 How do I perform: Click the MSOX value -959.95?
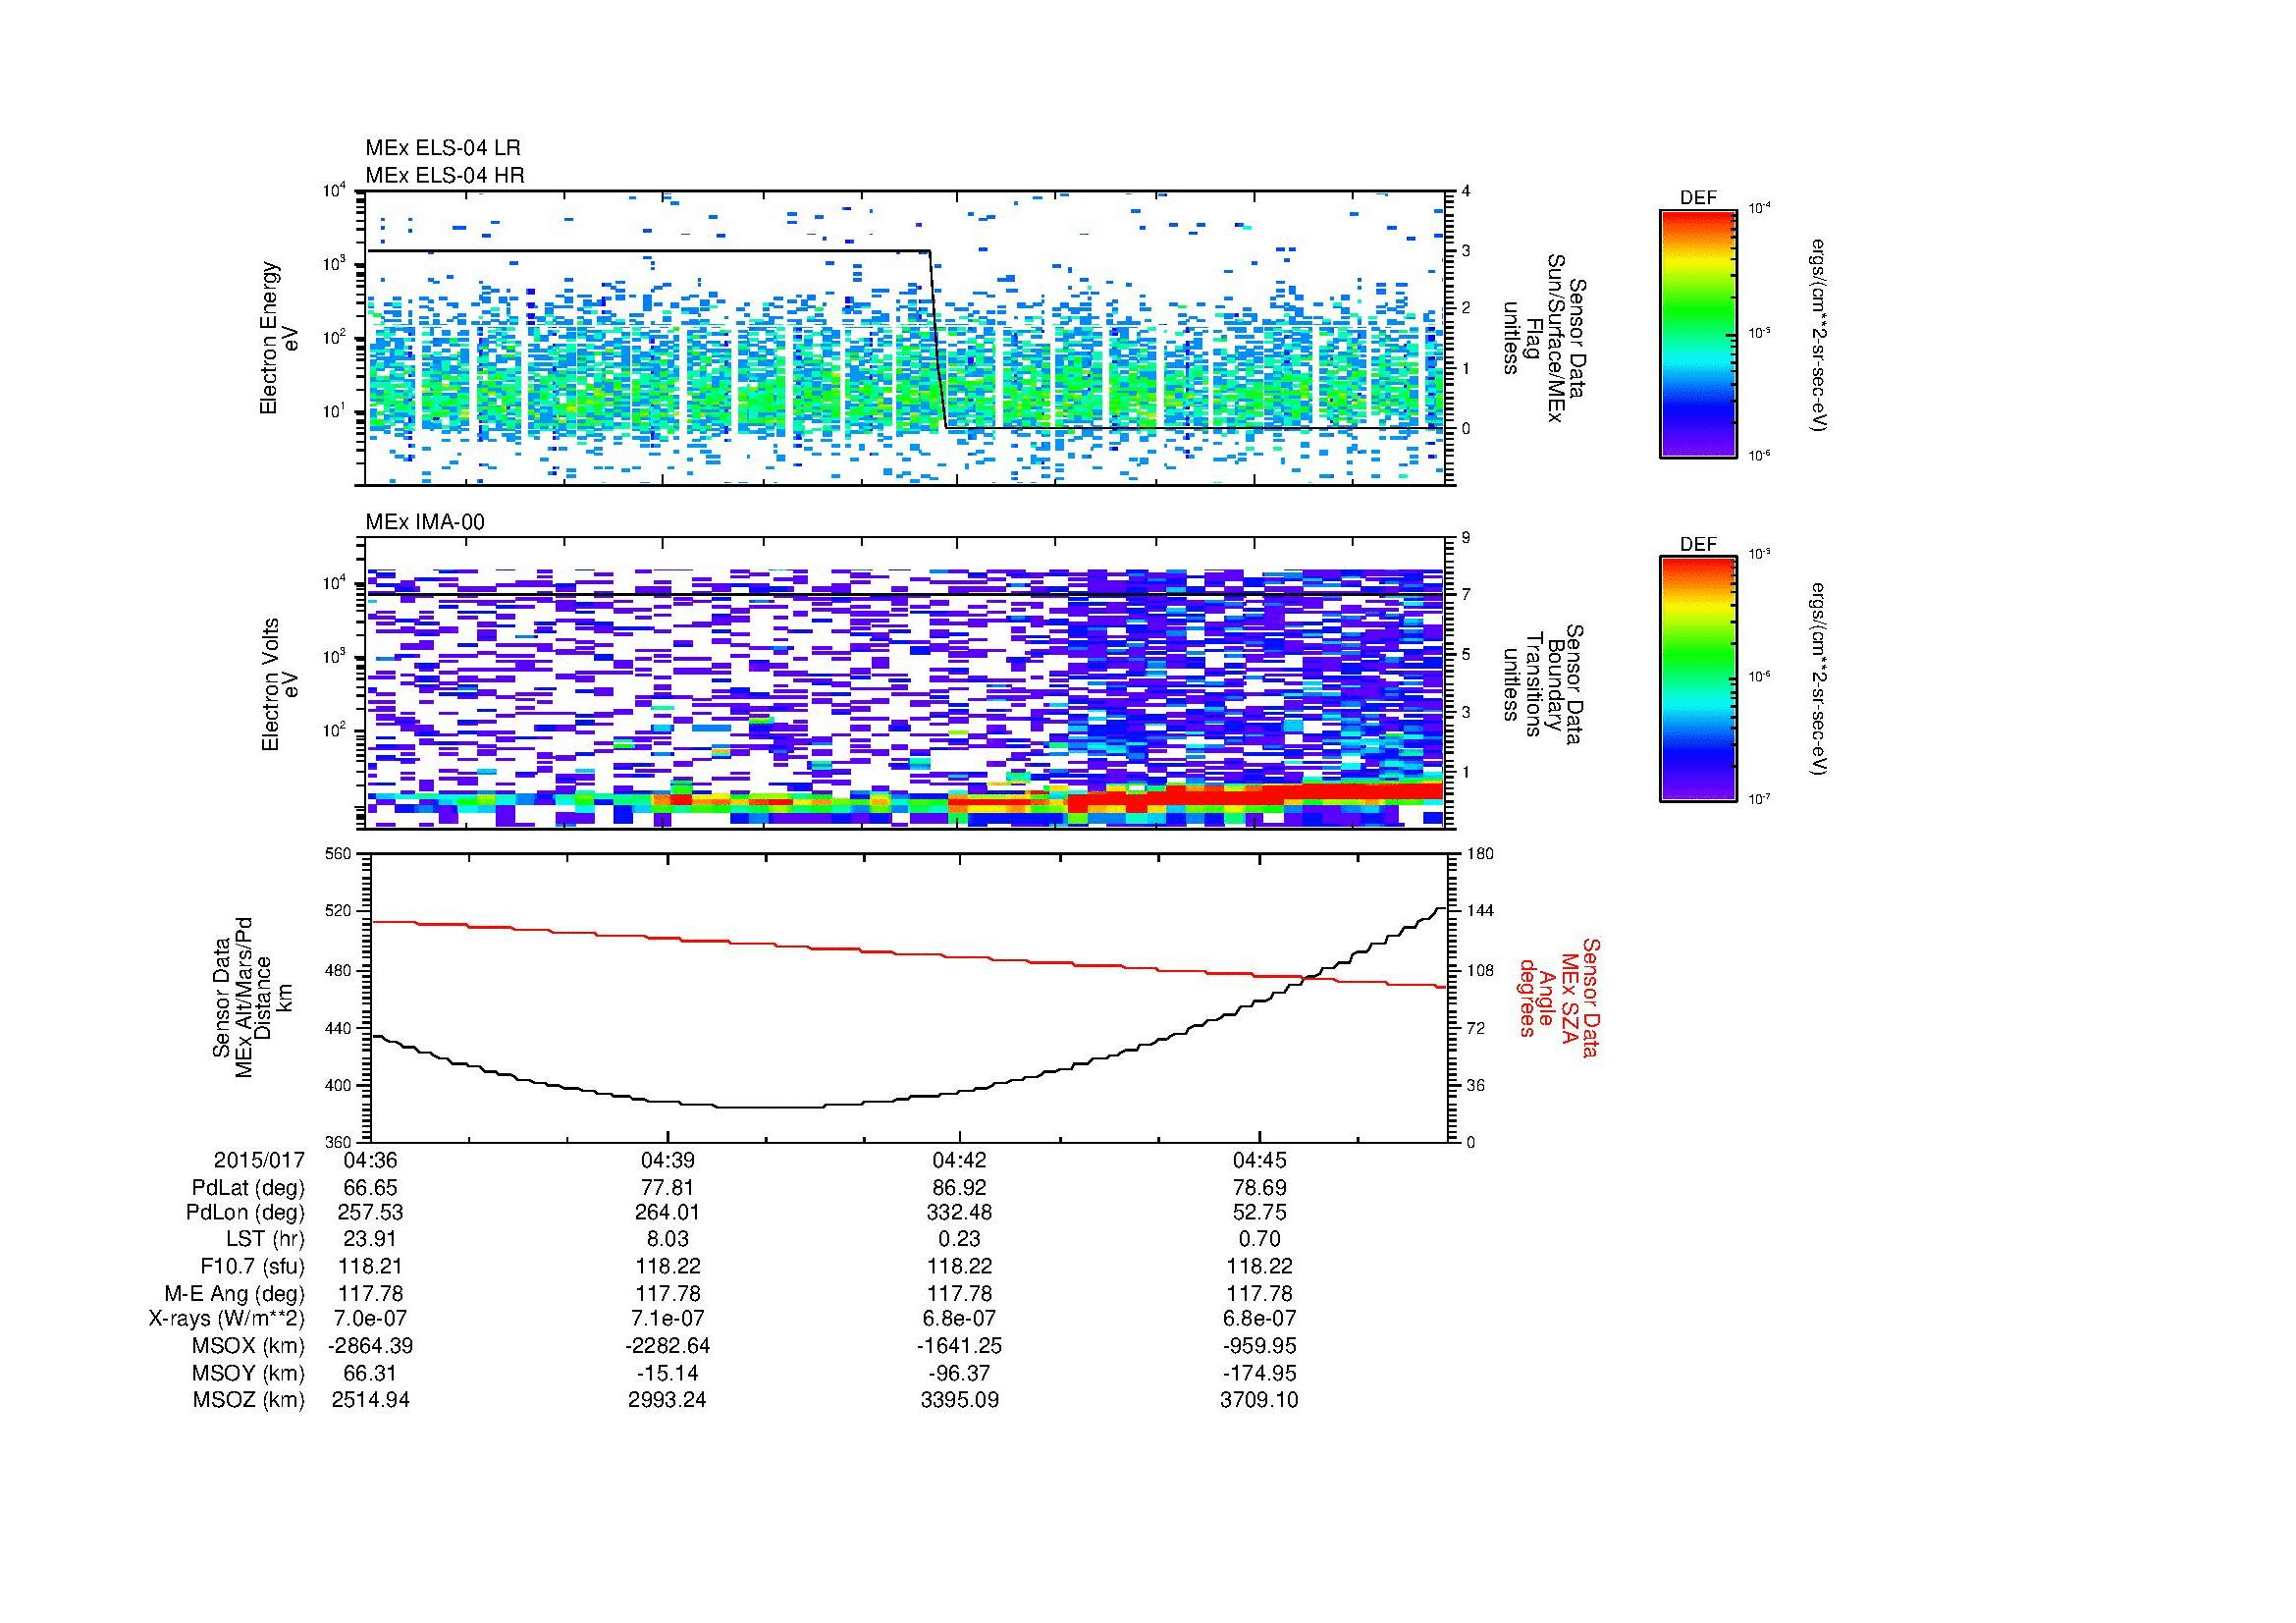[x=1259, y=1346]
